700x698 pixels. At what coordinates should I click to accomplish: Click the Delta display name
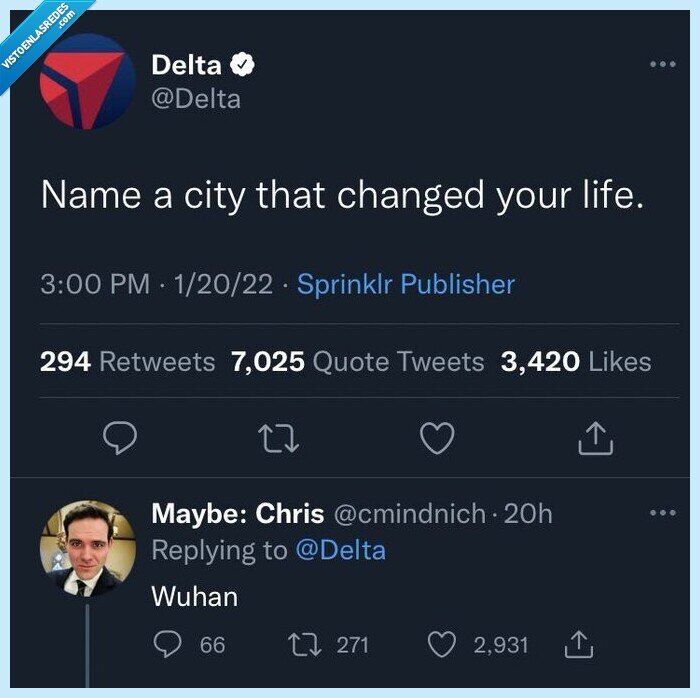(x=186, y=66)
